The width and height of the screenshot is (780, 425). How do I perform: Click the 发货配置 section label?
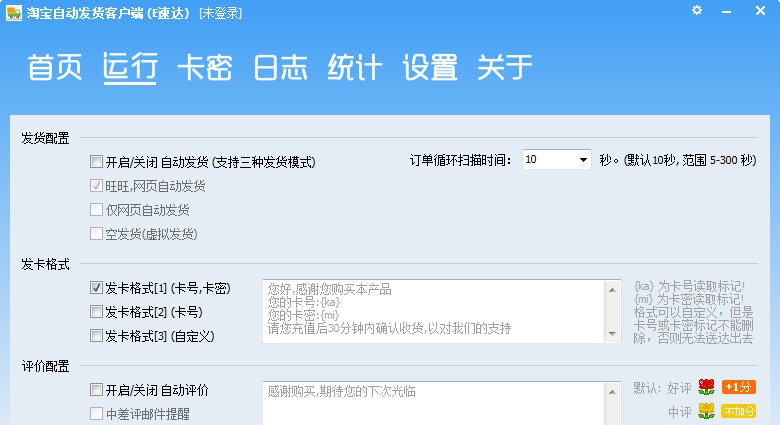(x=45, y=138)
